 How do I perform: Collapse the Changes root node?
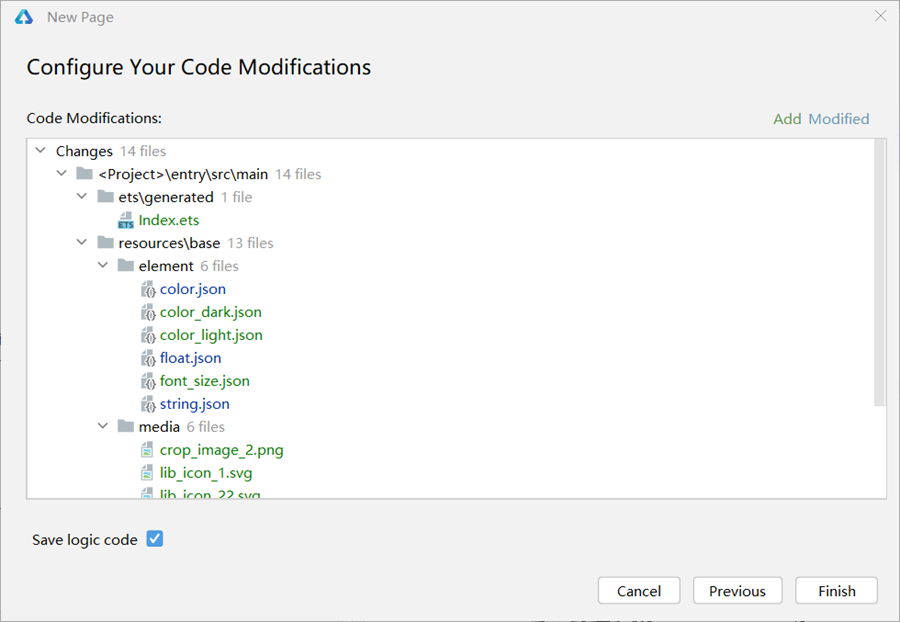click(x=40, y=151)
